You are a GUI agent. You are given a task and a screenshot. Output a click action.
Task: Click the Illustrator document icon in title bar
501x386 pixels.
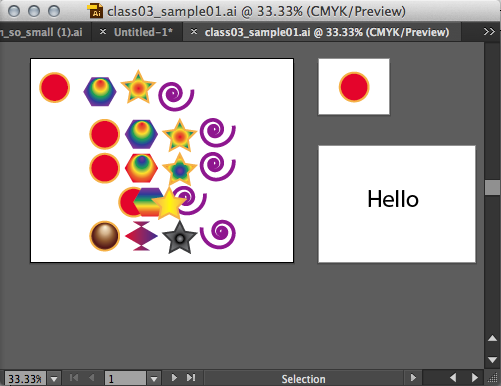(95, 10)
